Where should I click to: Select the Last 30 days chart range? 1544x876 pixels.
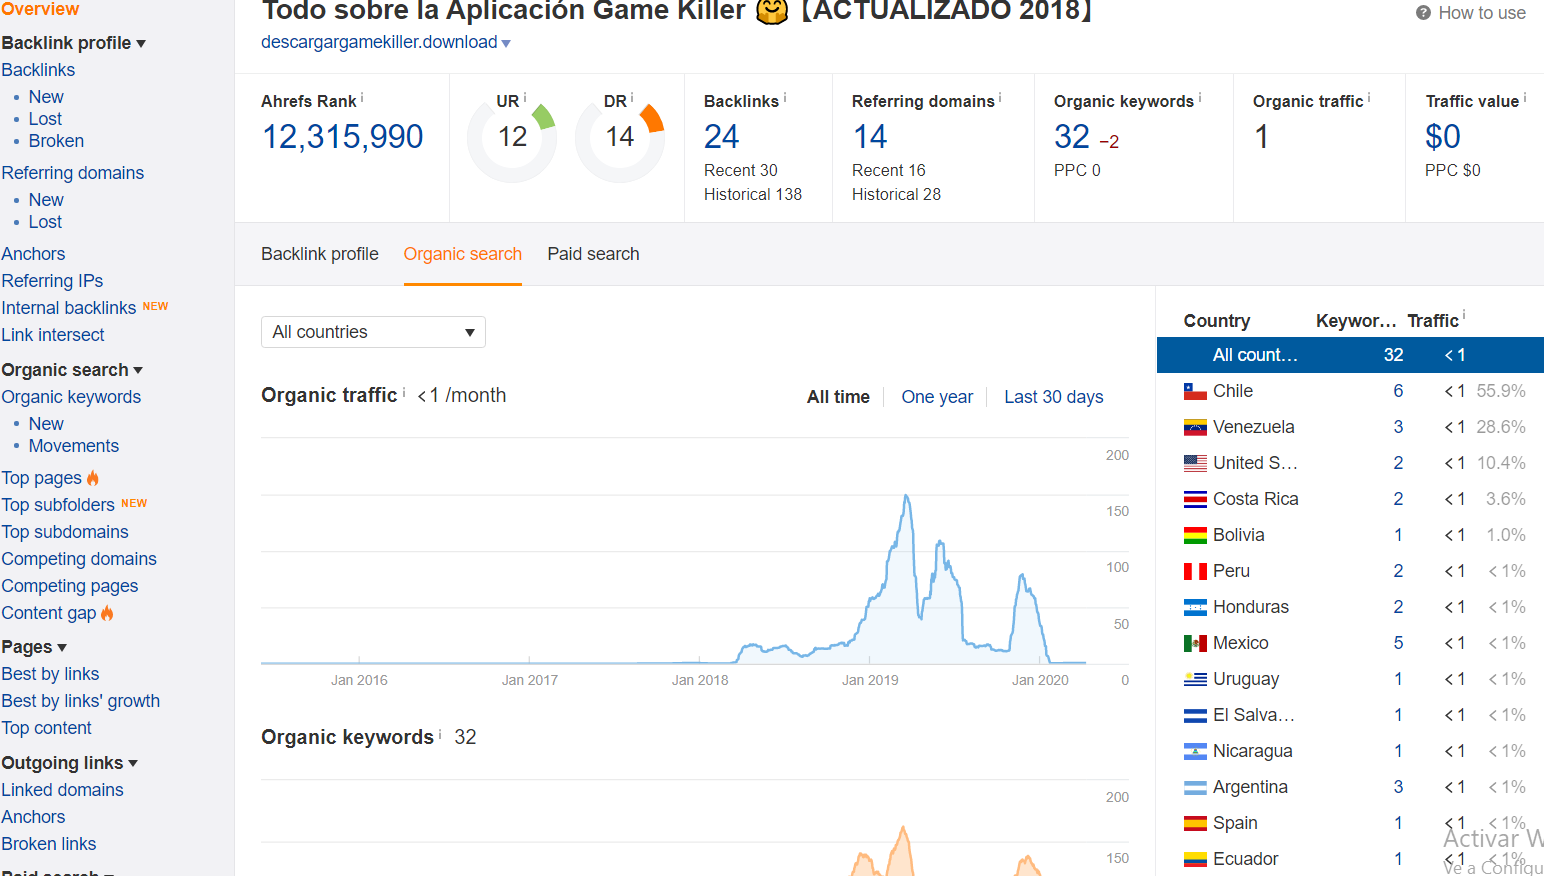(1054, 397)
